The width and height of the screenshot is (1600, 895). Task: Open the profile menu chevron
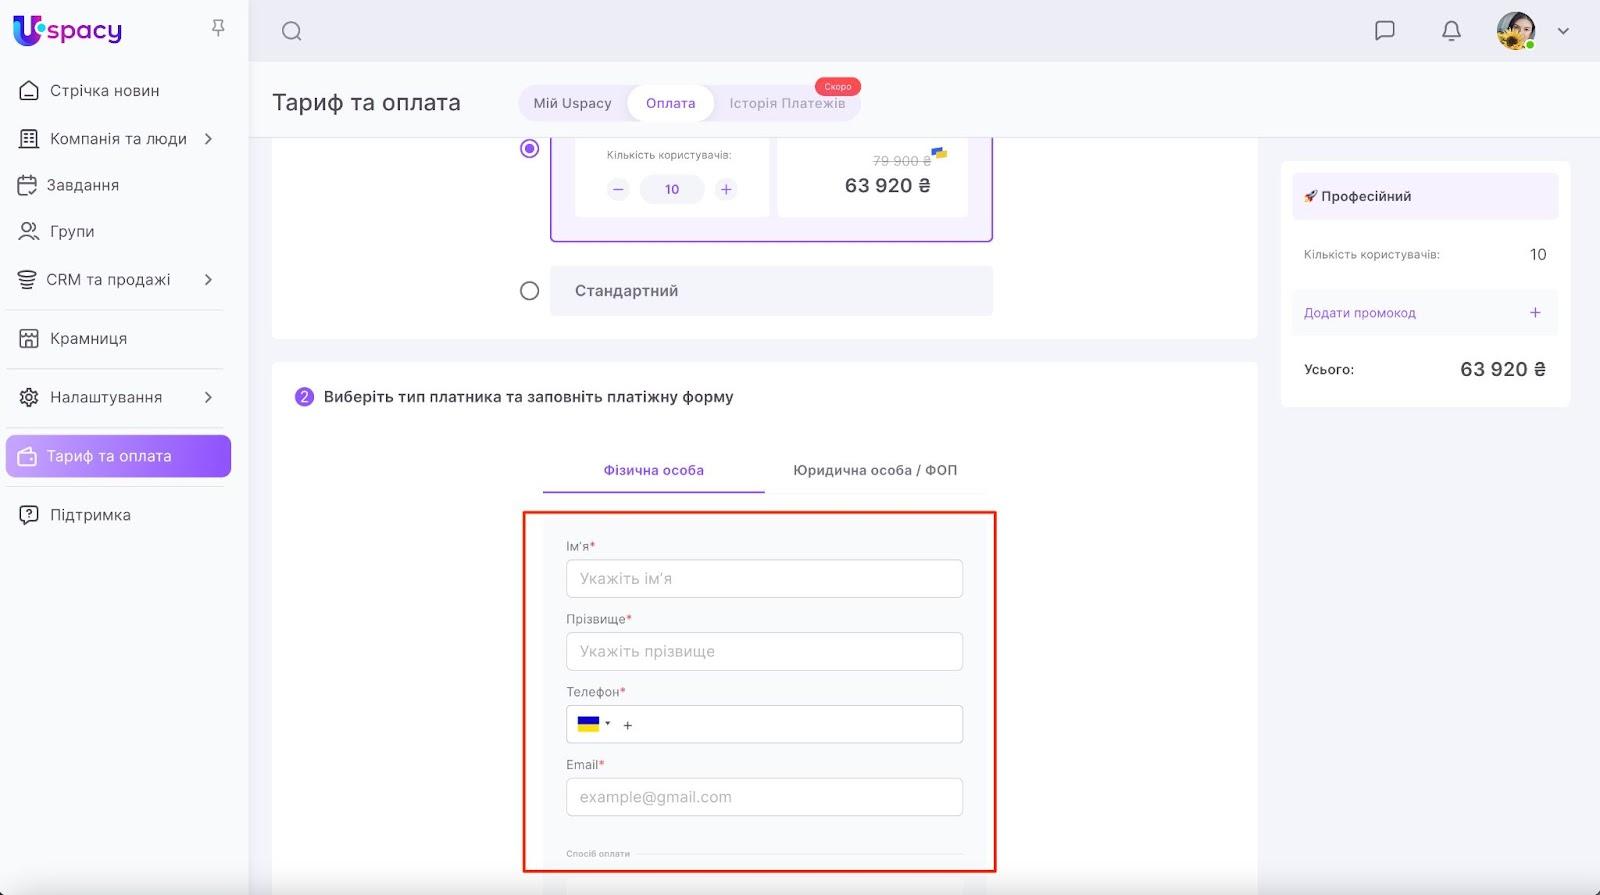(x=1563, y=31)
